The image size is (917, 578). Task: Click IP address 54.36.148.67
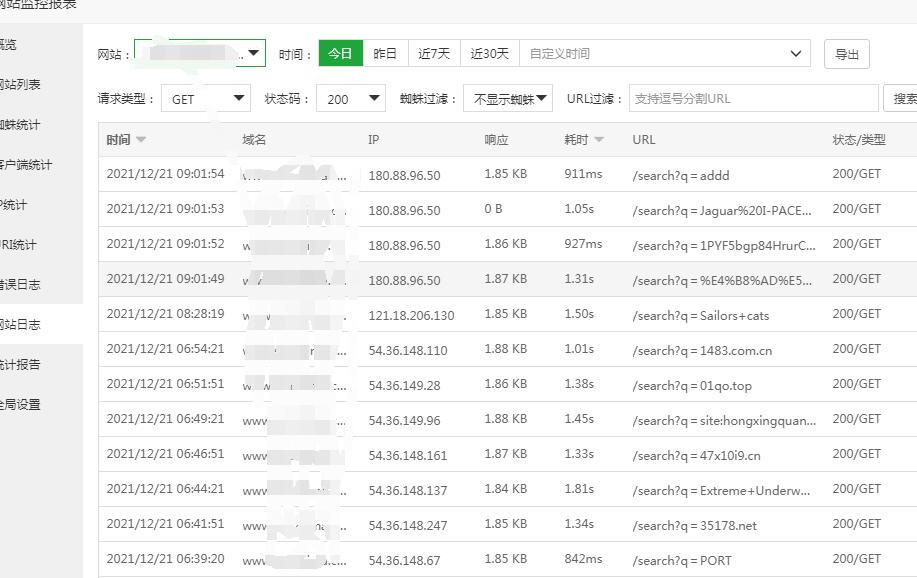(404, 560)
